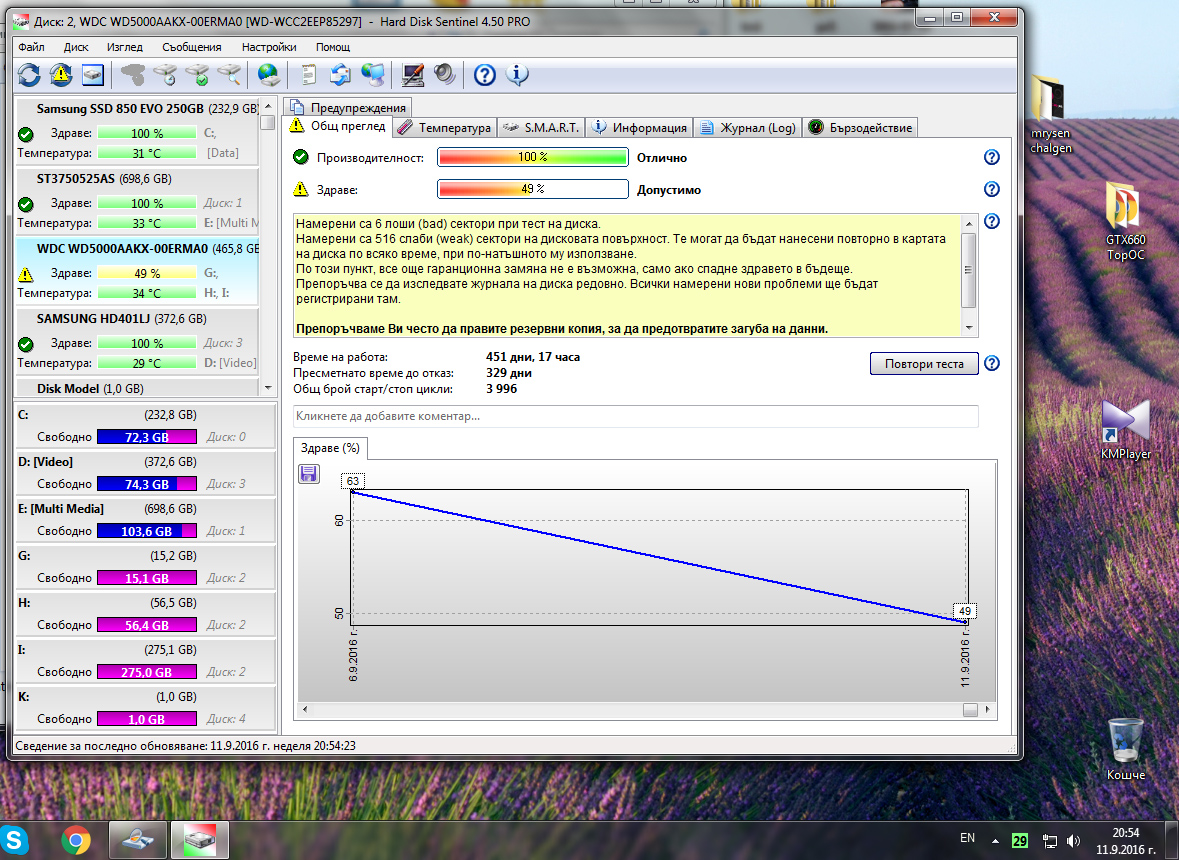1179x860 pixels.
Task: Show hidden tray icons arrow
Action: coord(996,840)
